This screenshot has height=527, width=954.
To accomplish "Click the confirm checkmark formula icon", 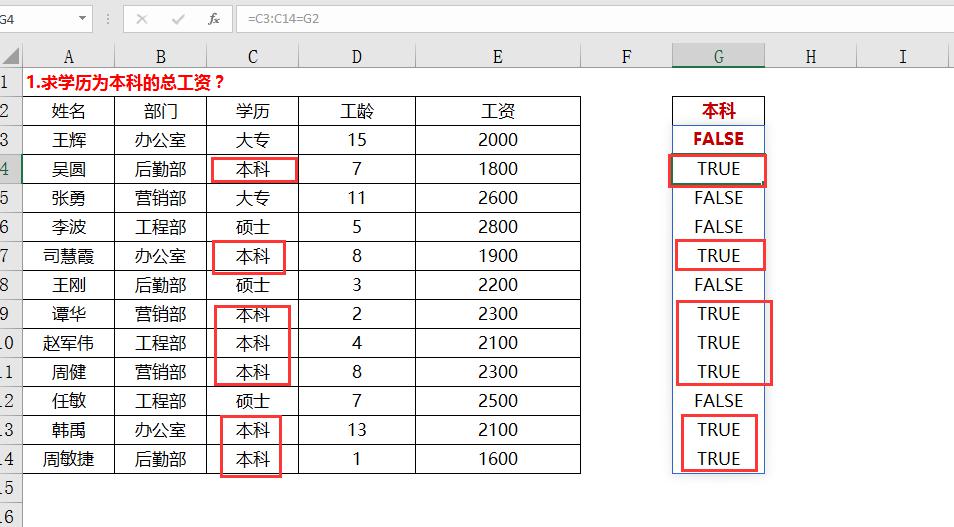I will (x=178, y=19).
